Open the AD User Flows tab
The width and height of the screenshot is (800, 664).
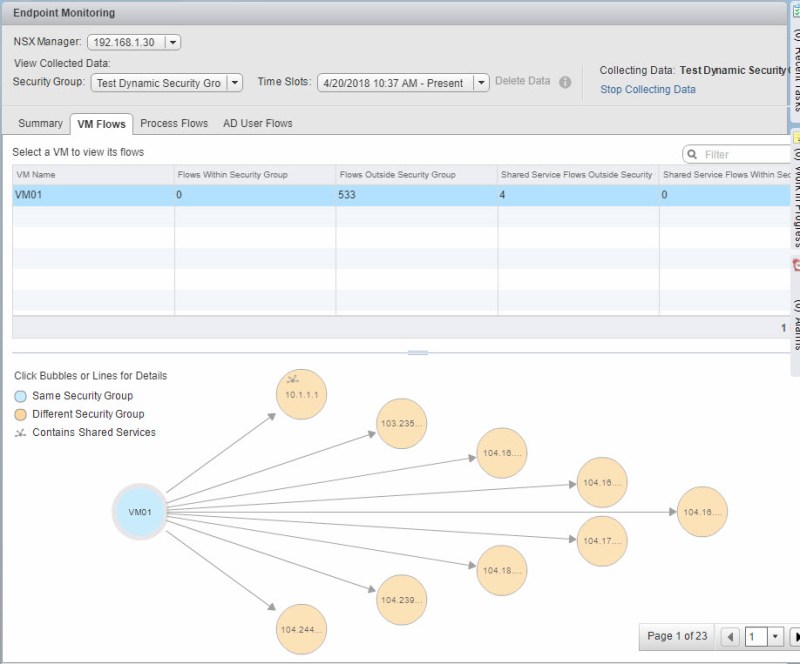point(258,124)
